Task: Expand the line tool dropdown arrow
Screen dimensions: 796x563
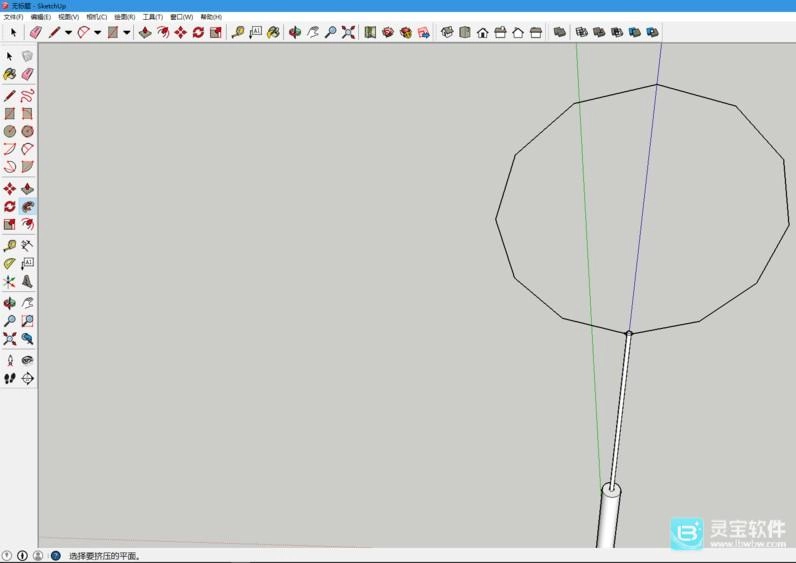Action: pos(68,32)
